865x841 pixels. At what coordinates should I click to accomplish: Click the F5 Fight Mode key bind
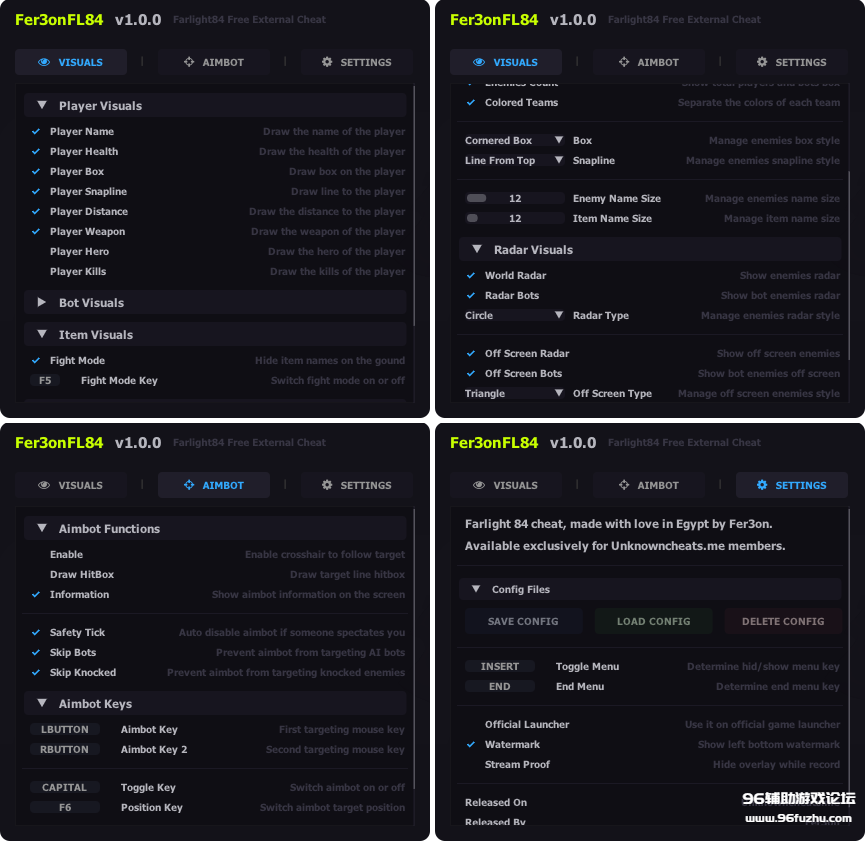point(45,380)
